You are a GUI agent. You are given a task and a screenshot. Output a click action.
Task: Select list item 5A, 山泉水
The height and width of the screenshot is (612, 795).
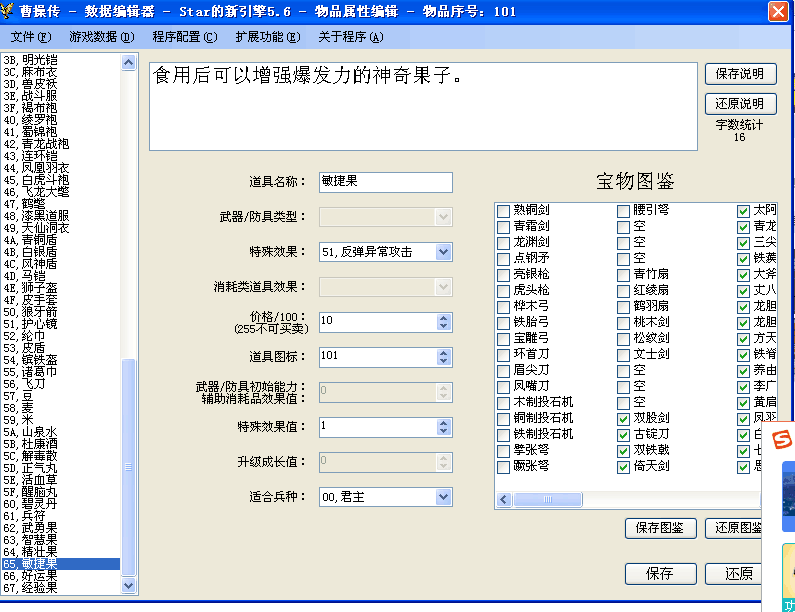pyautogui.click(x=61, y=432)
